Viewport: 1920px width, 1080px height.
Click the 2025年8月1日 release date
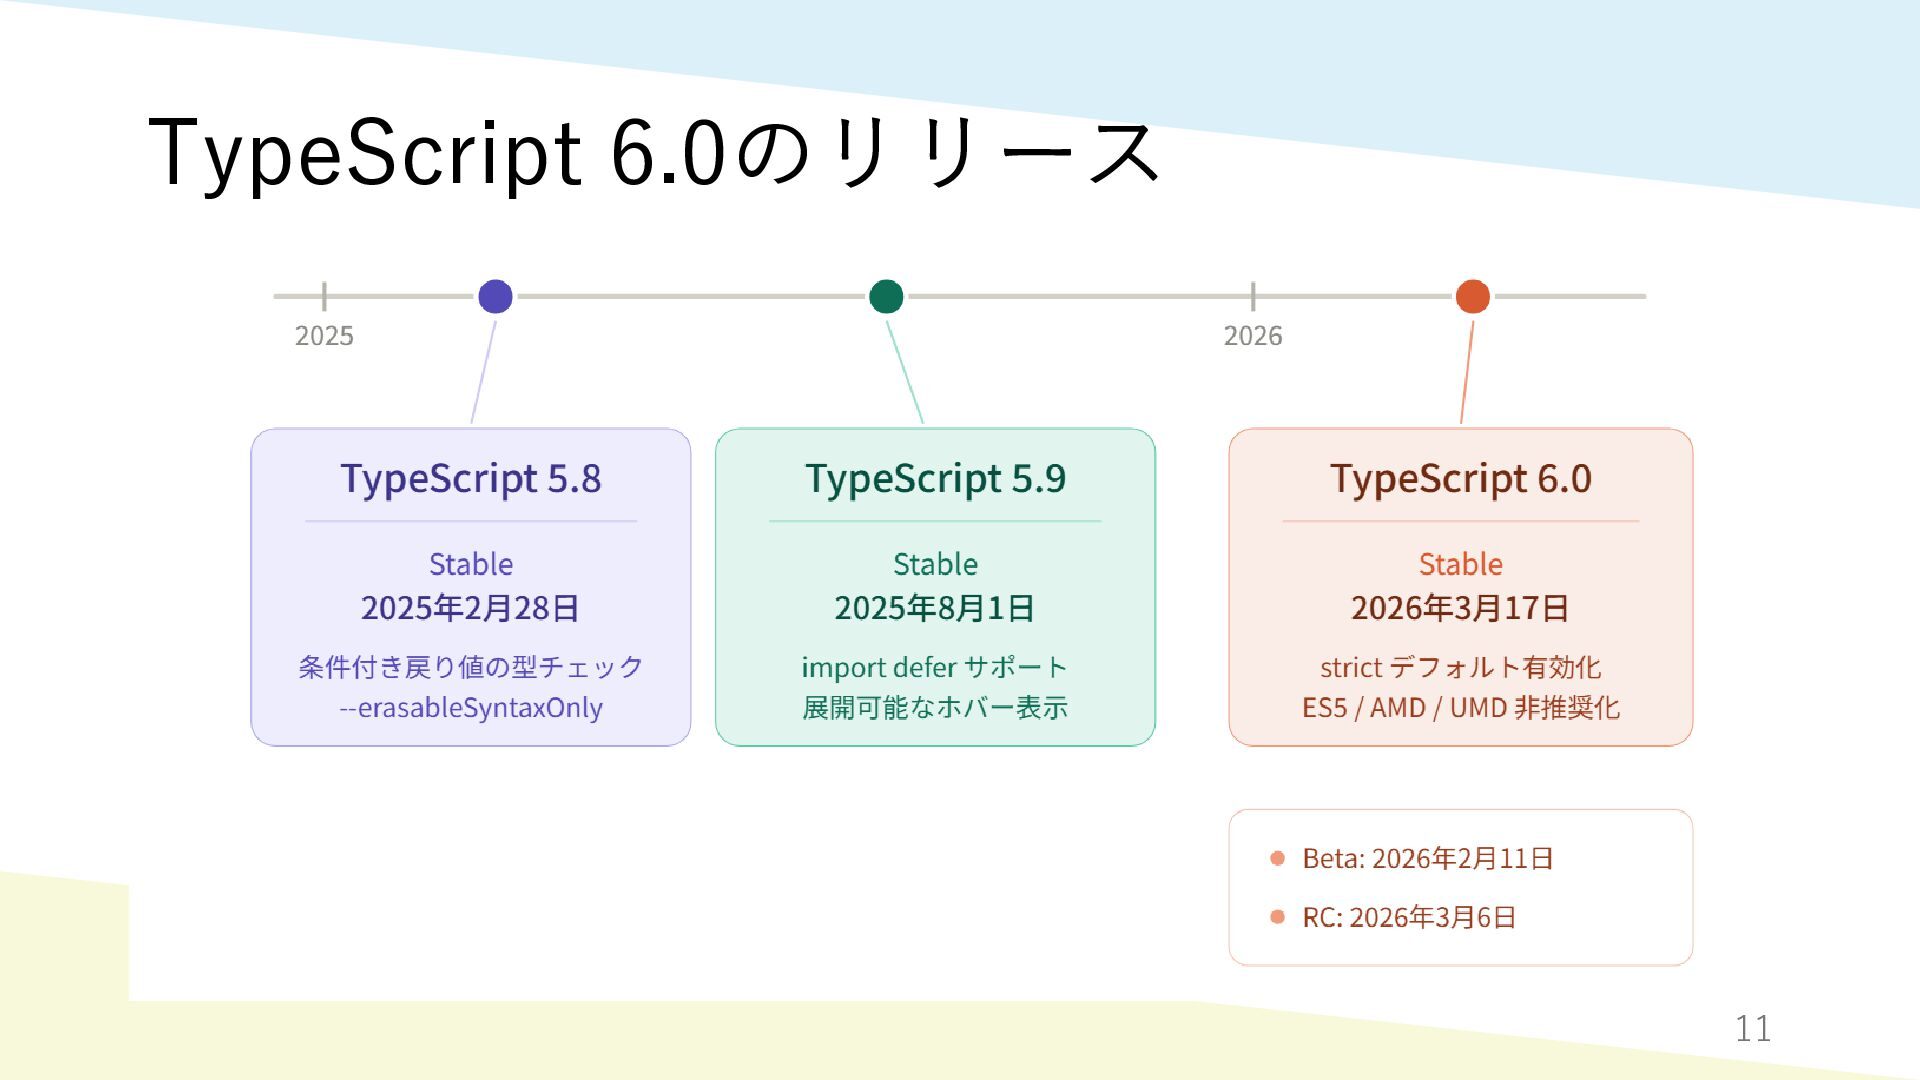coord(935,608)
